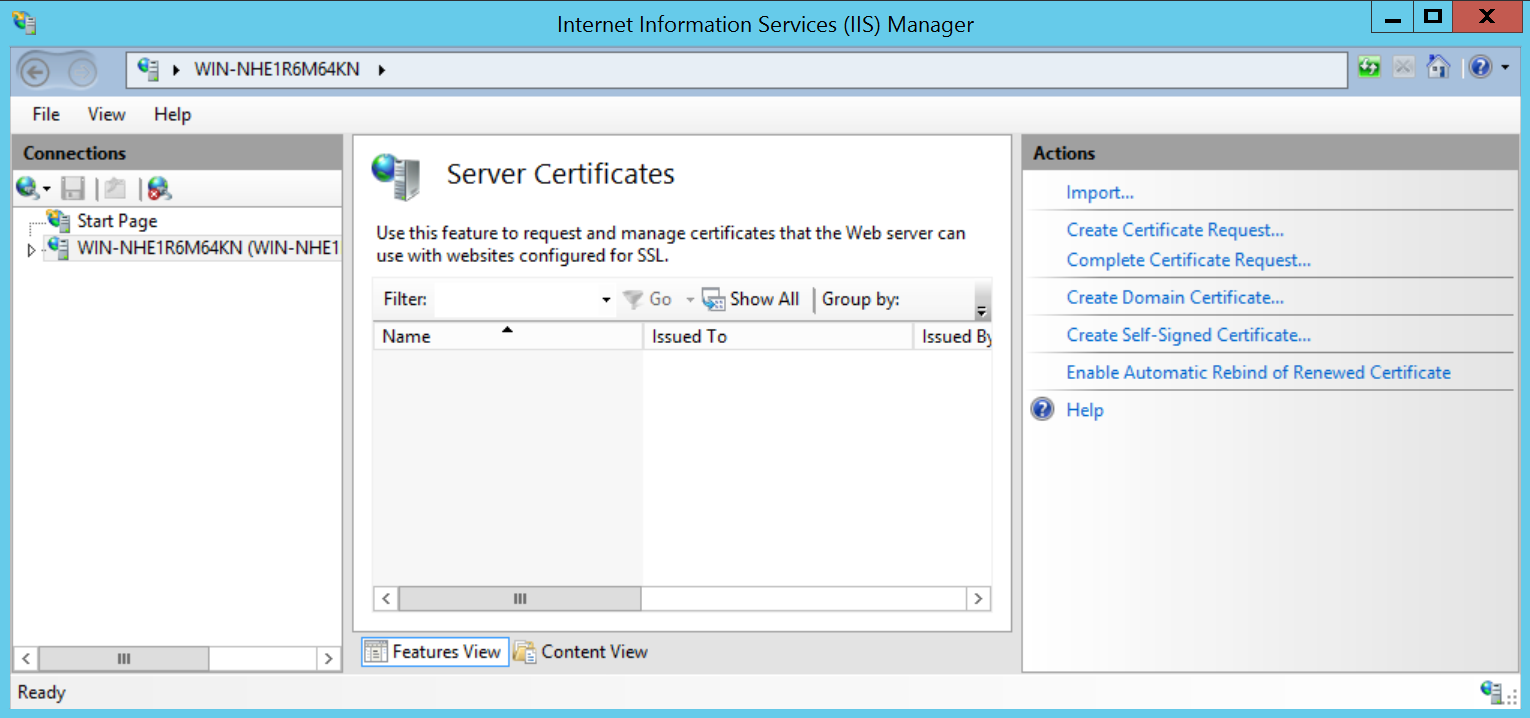This screenshot has height=718, width=1530.
Task: Click the Import... action link
Action: tap(1100, 193)
